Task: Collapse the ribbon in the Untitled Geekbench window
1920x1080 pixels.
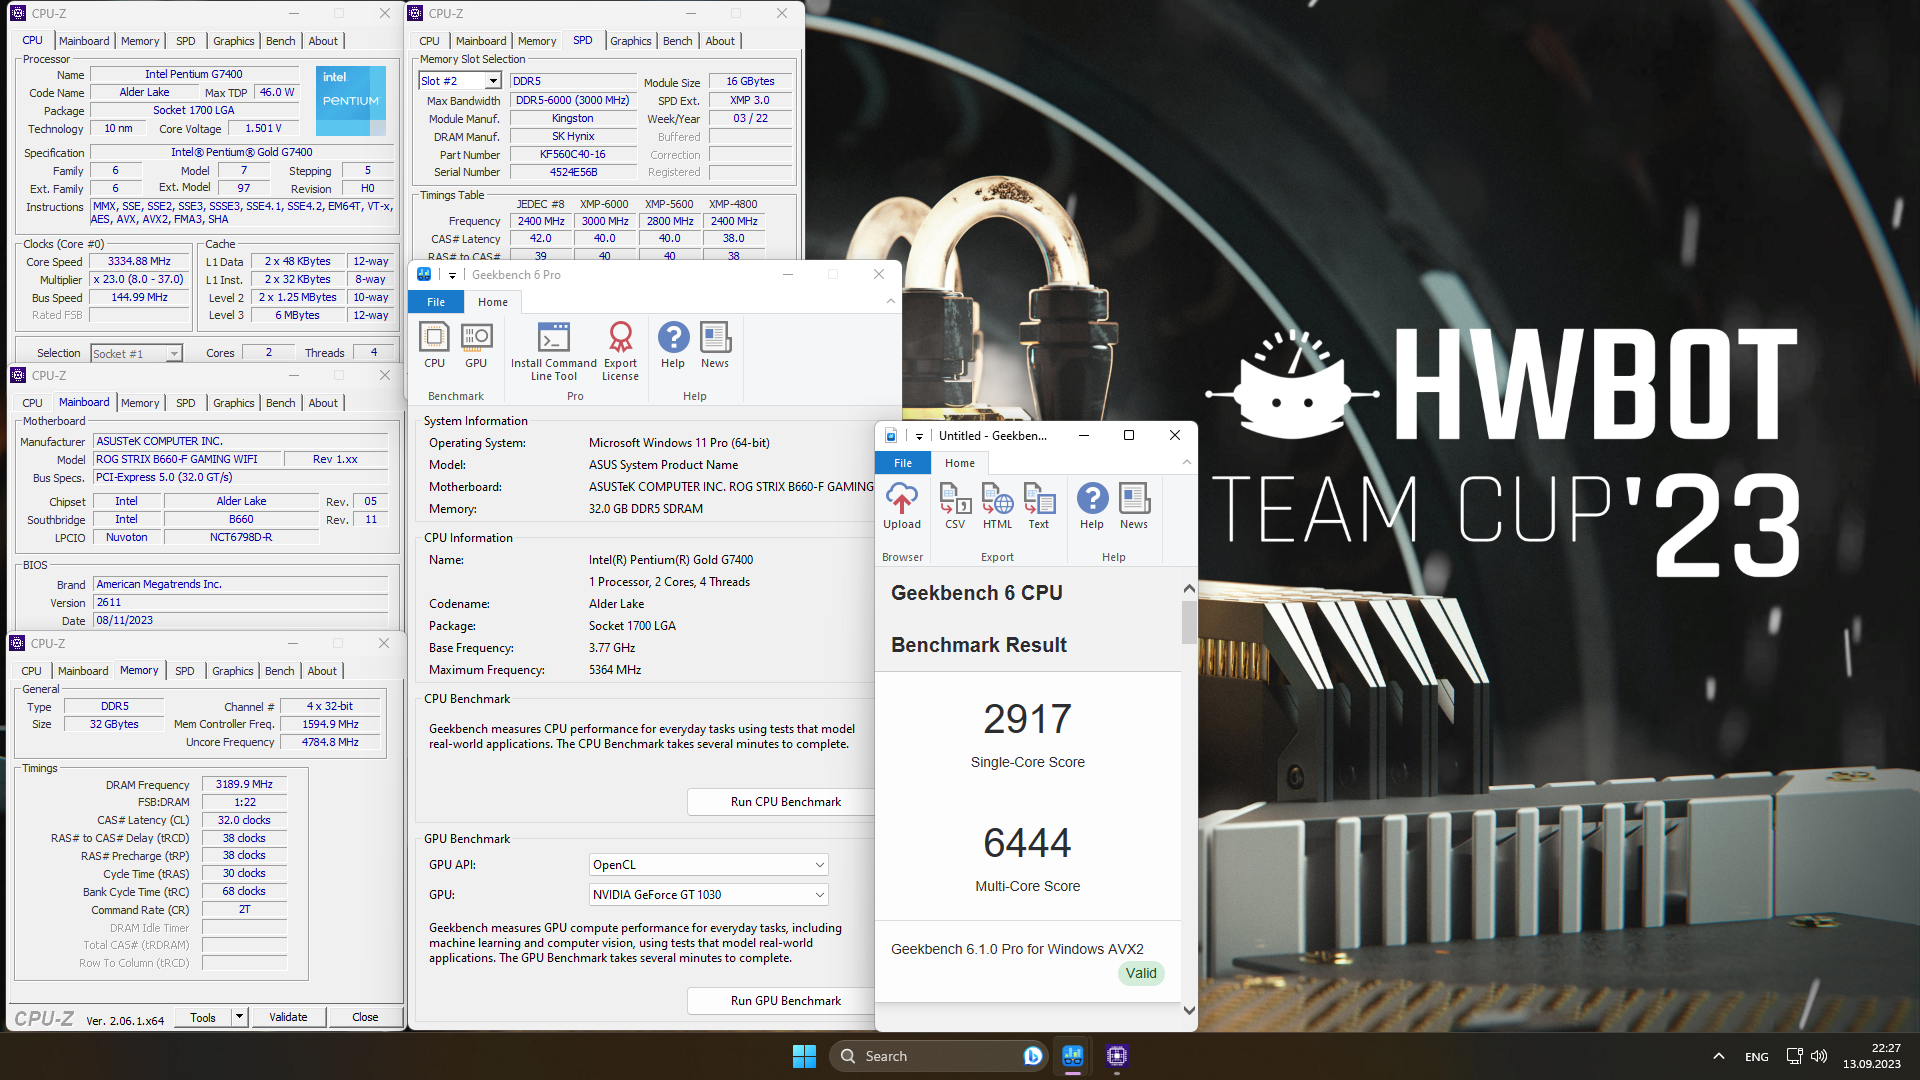Action: (x=1186, y=462)
